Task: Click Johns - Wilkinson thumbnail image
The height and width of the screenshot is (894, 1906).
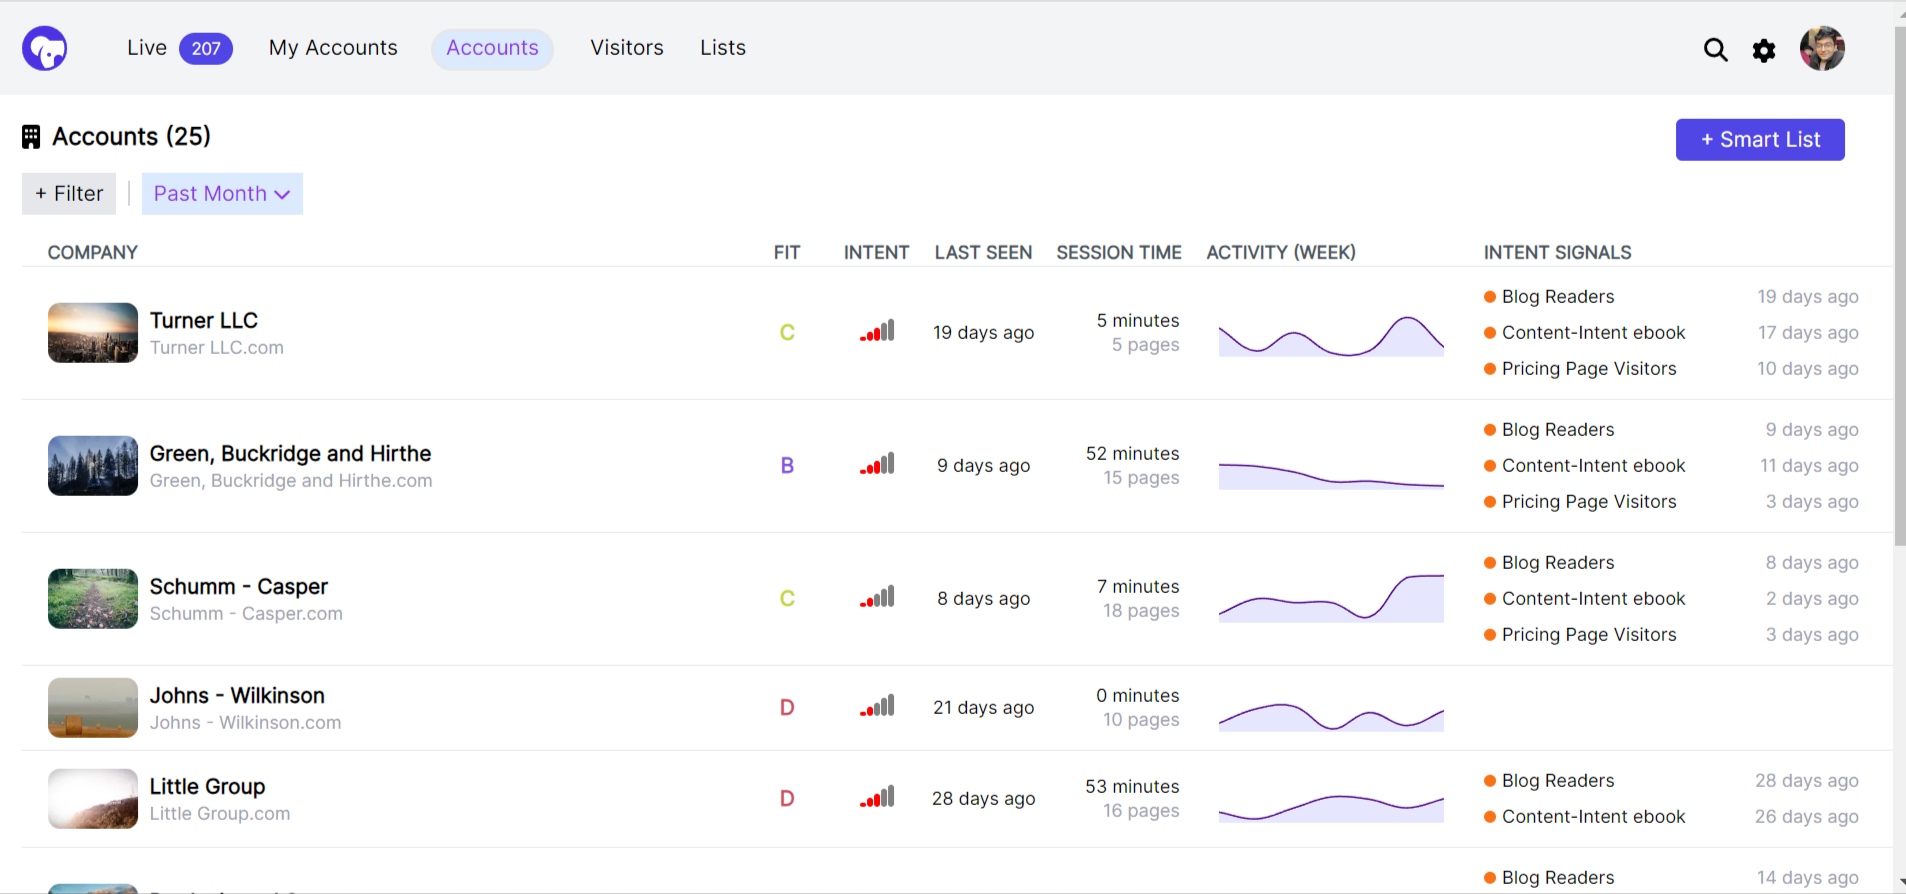Action: (93, 708)
